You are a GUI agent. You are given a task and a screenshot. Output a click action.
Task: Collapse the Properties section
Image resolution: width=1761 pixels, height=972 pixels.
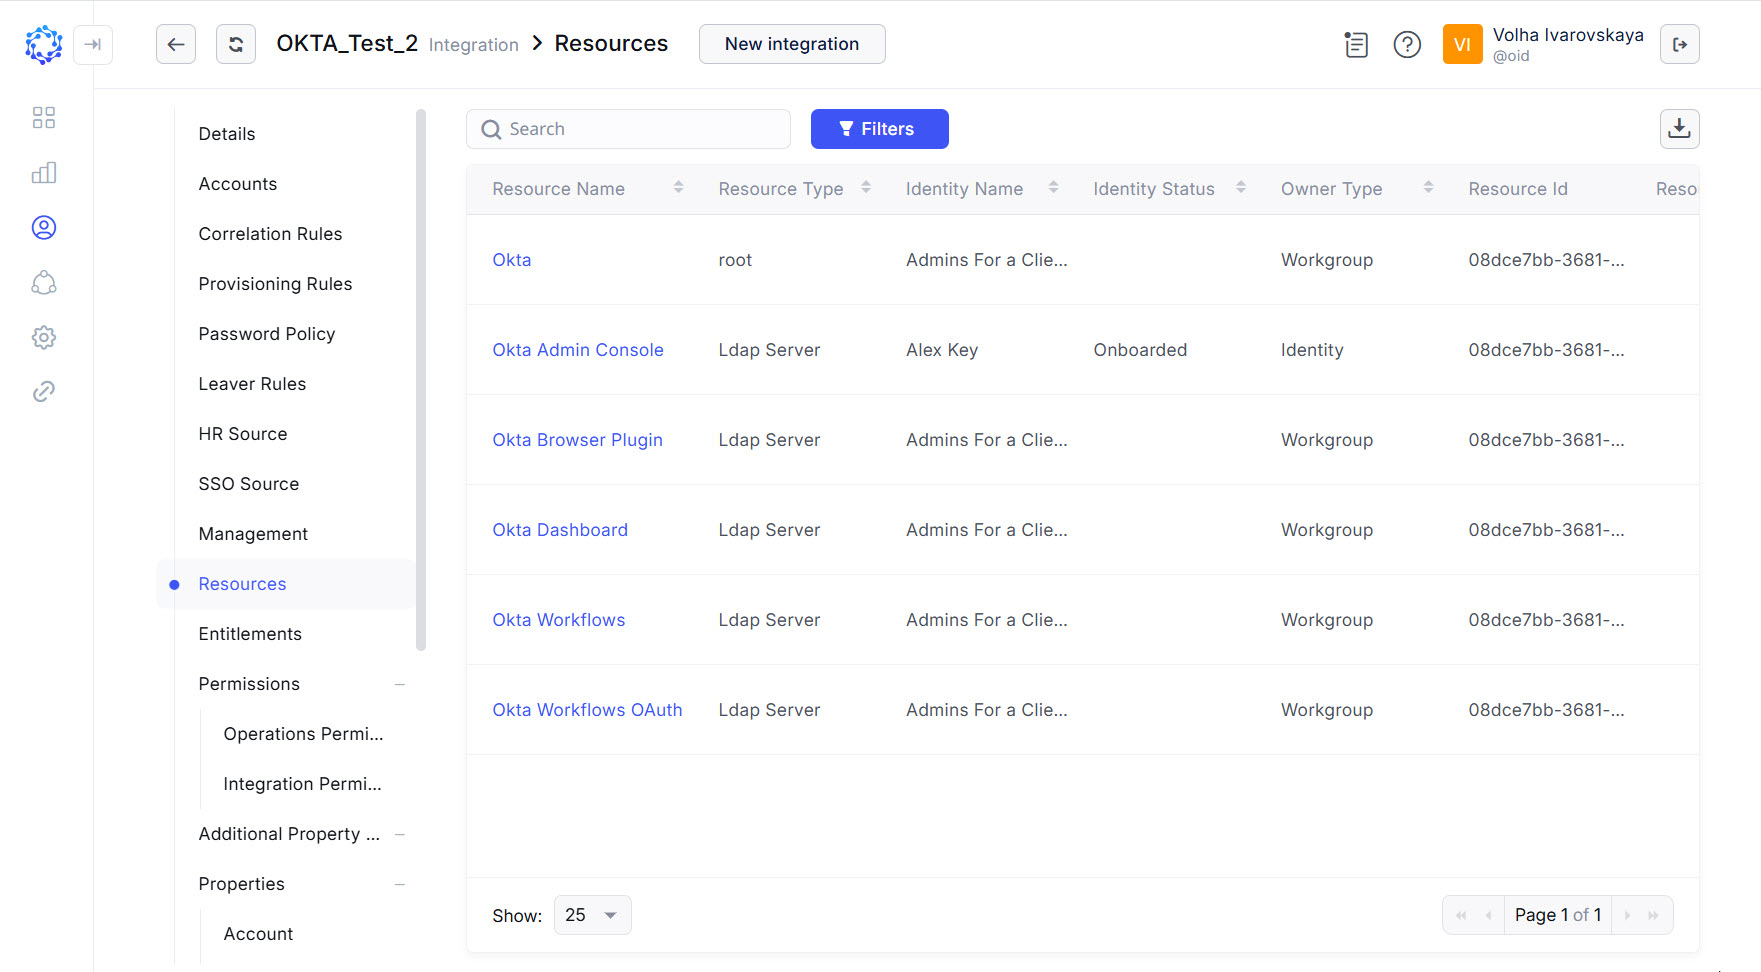400,884
